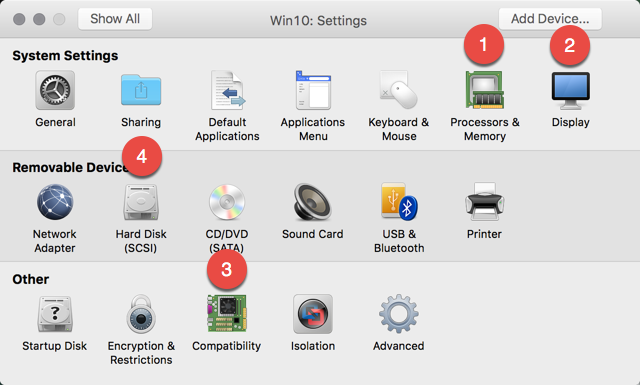Click the Add Device... button
Image resolution: width=640 pixels, height=385 pixels.
pyautogui.click(x=550, y=19)
